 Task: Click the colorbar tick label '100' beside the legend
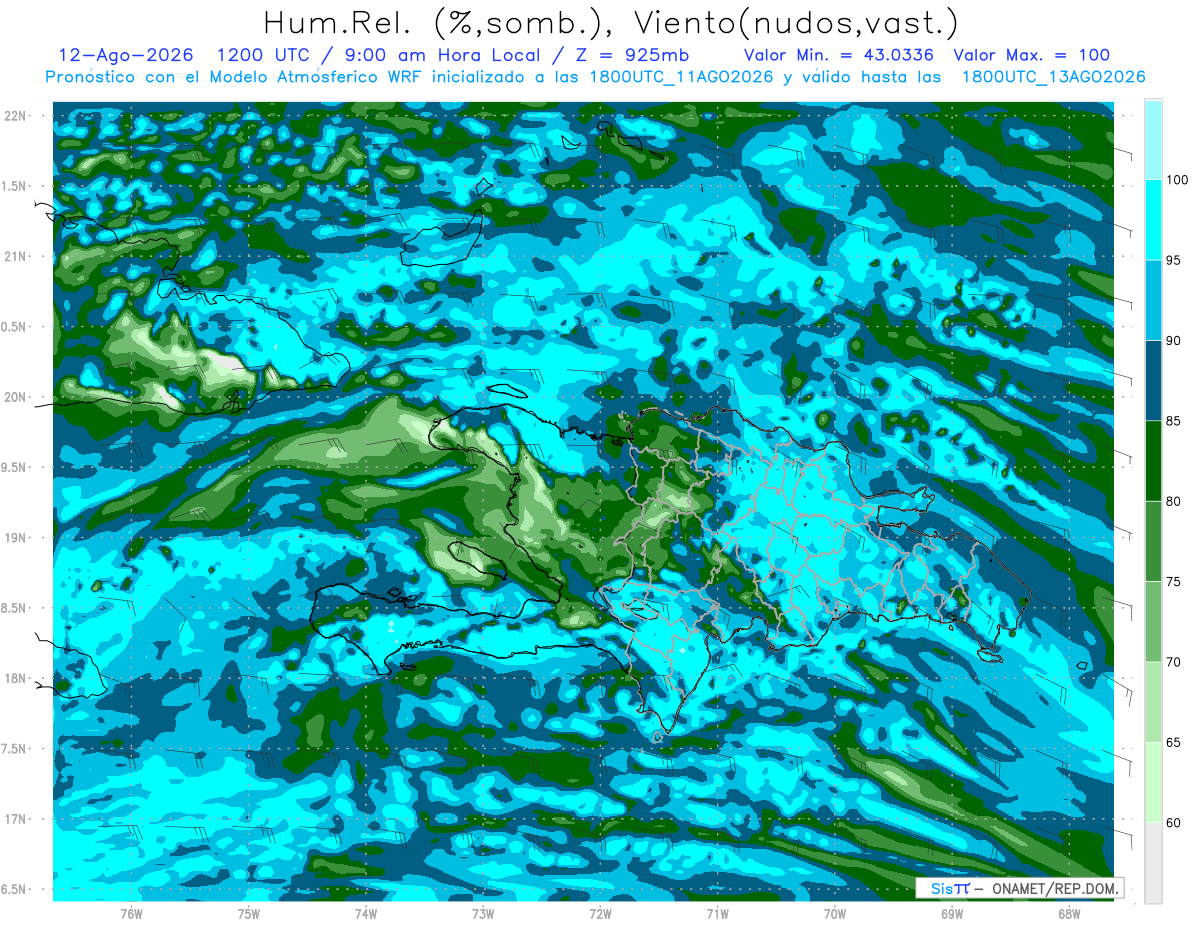point(1179,180)
